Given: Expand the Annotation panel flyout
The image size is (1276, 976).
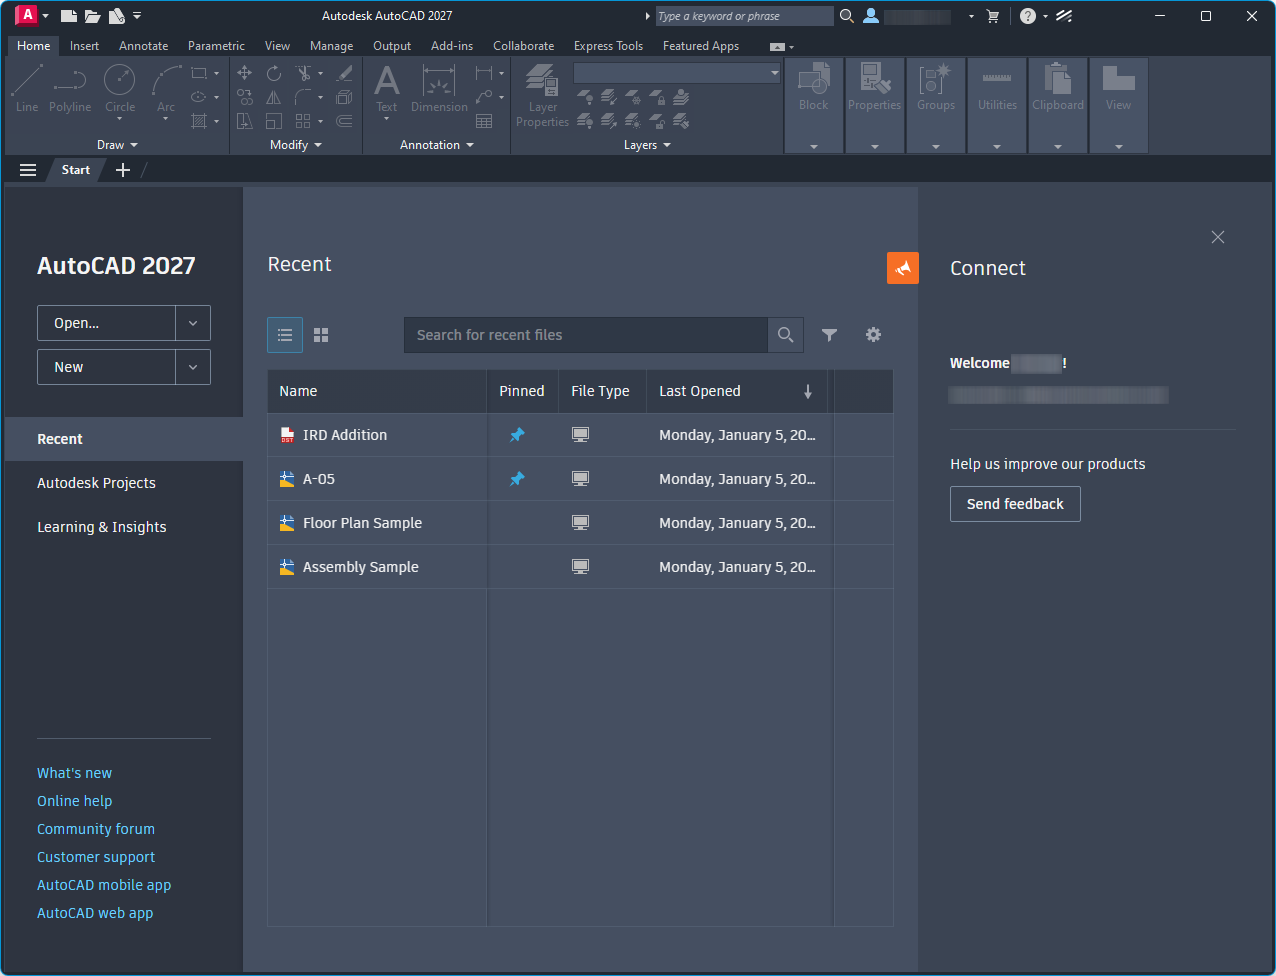Looking at the screenshot, I should (x=437, y=145).
